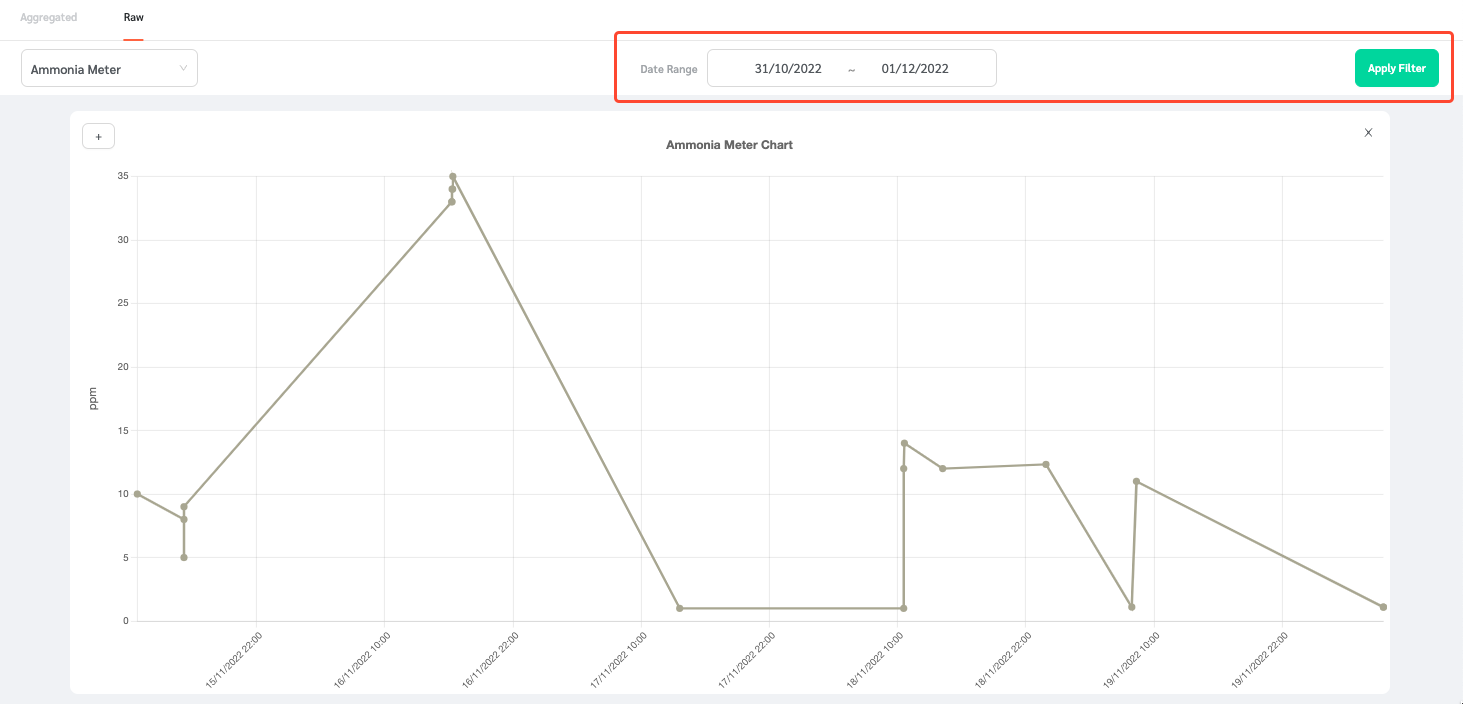
Task: Click the zoom "+" icon on the chart
Action: pos(98,135)
